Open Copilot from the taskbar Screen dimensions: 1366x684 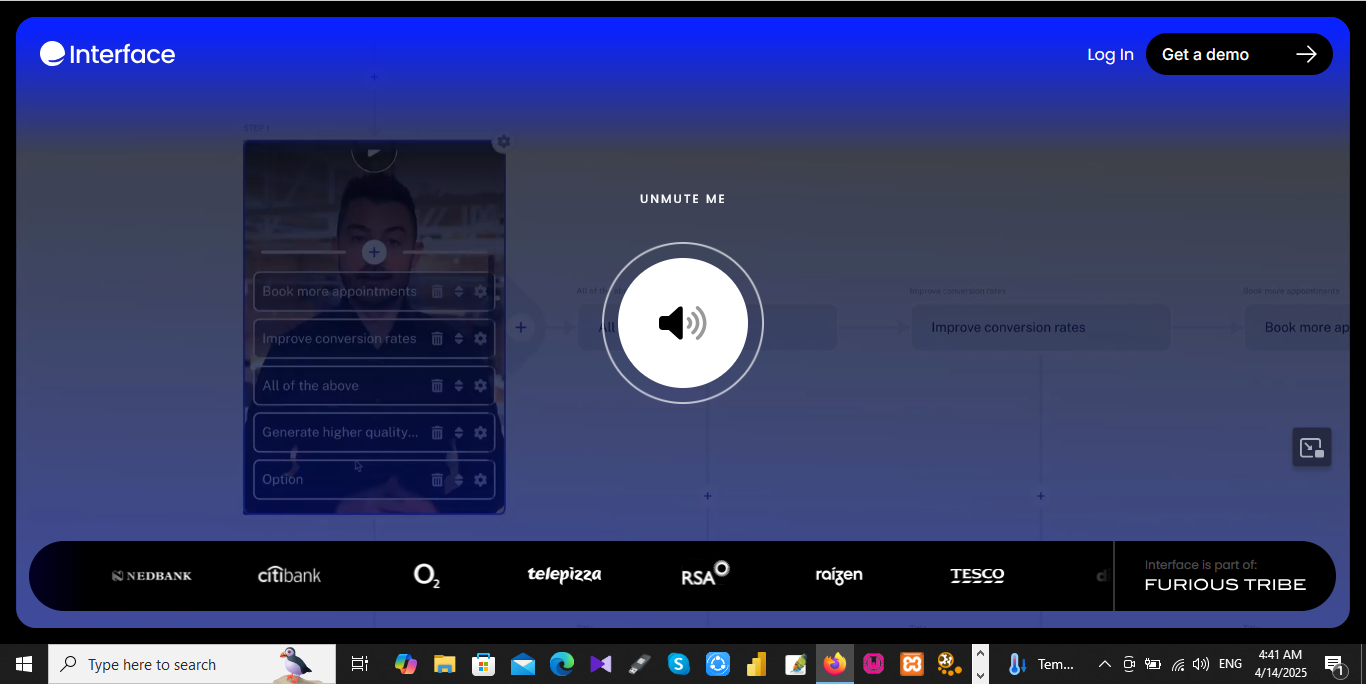click(x=405, y=664)
